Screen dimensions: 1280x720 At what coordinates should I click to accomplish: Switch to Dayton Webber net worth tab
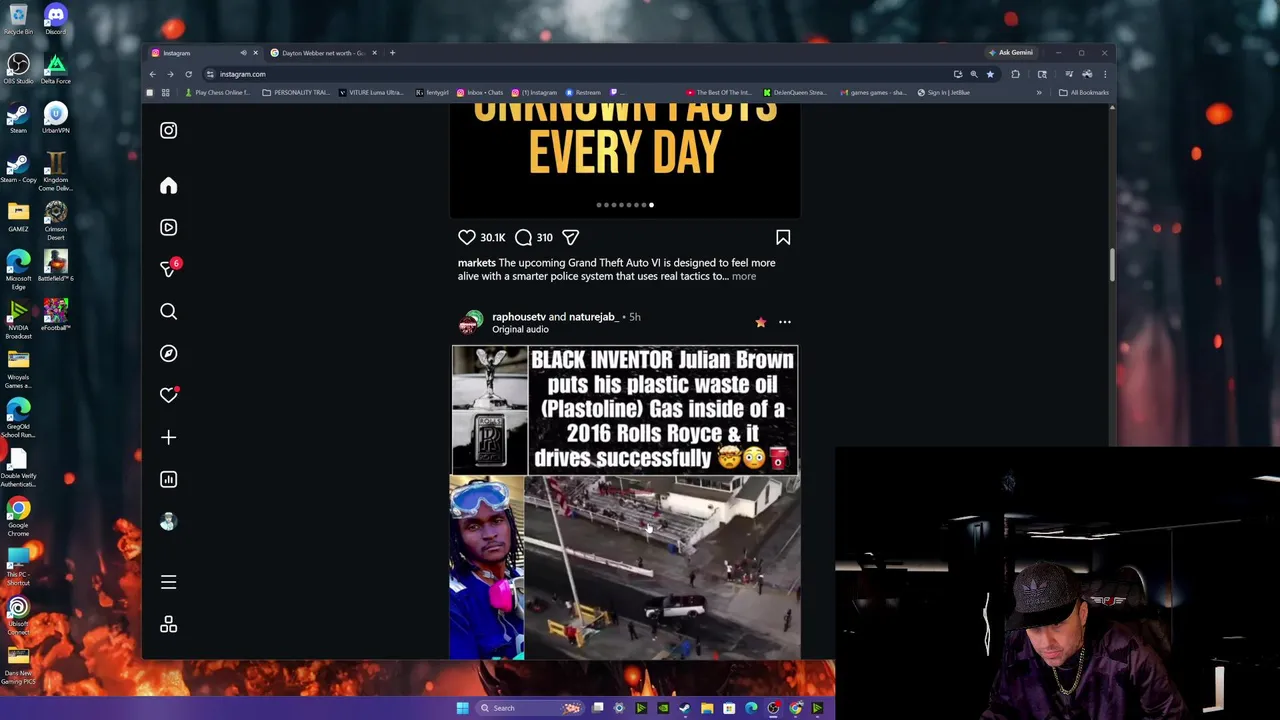coord(322,53)
